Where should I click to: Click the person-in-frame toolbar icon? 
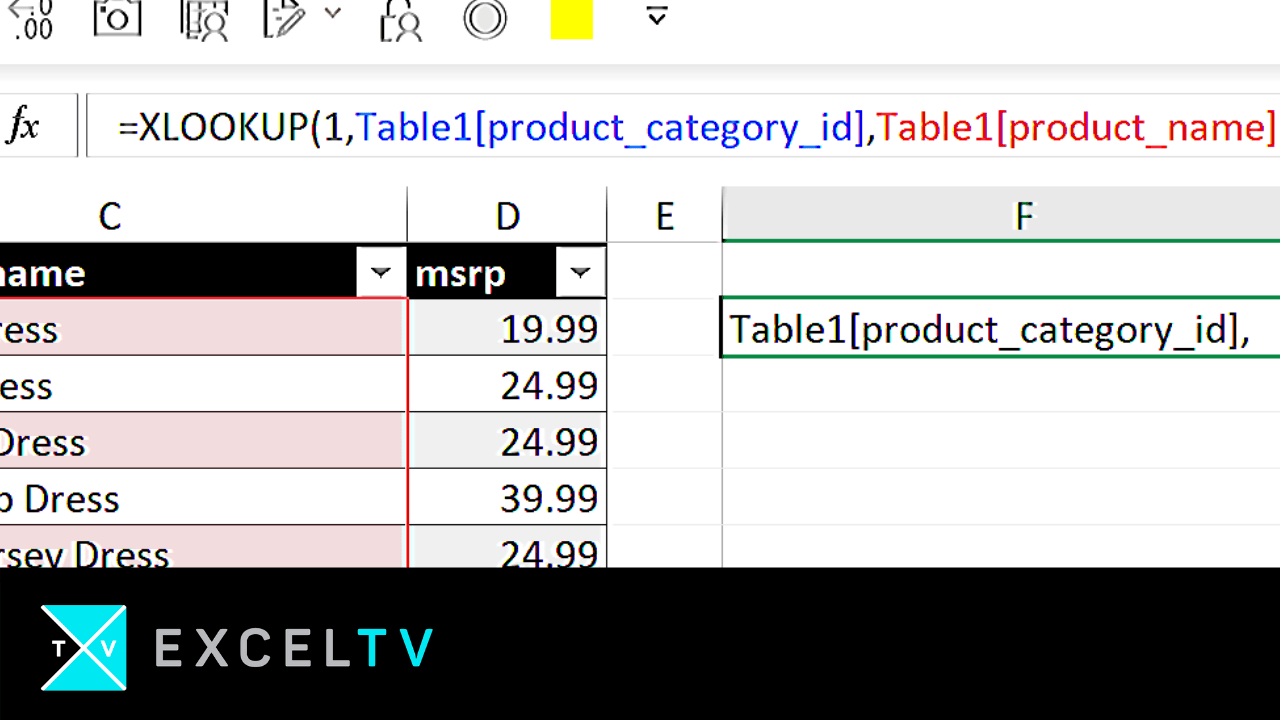pyautogui.click(x=400, y=18)
